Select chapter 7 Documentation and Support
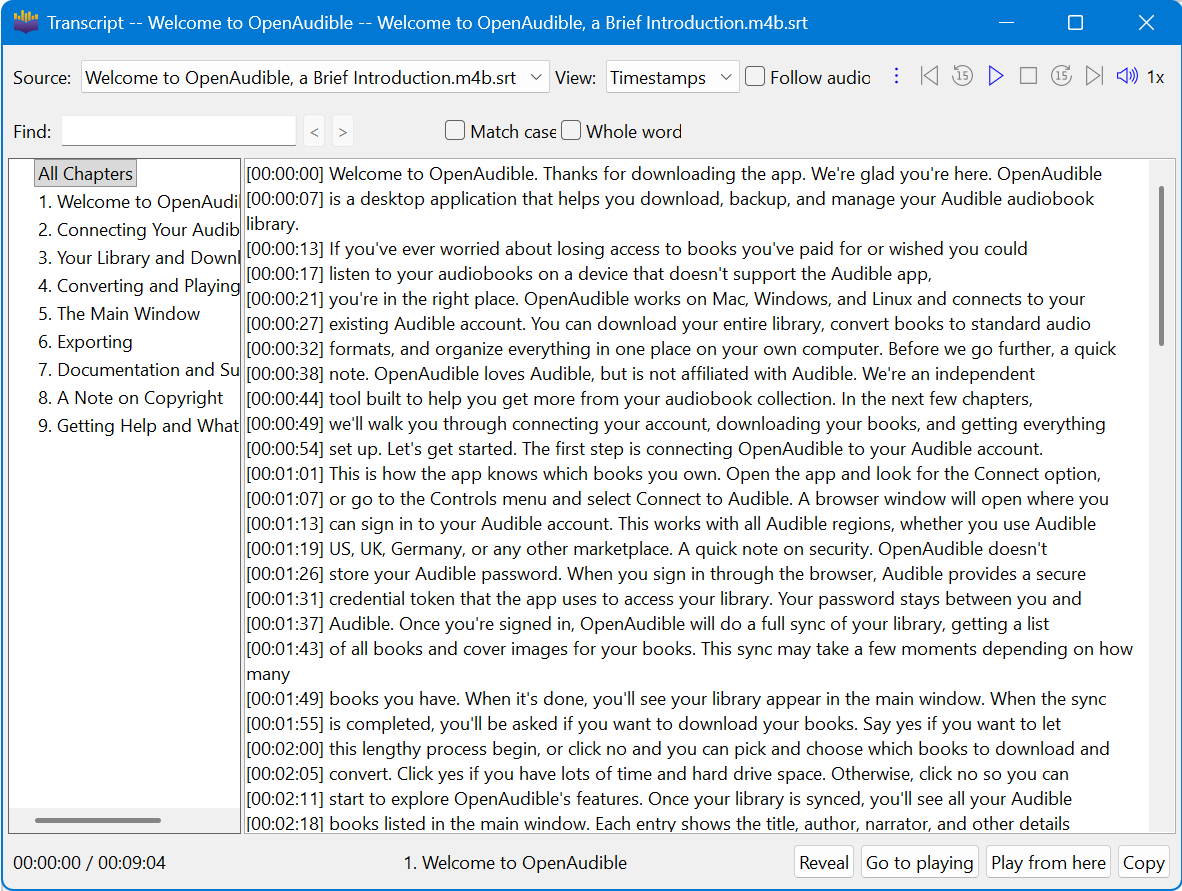Viewport: 1182px width, 891px height. click(x=138, y=369)
